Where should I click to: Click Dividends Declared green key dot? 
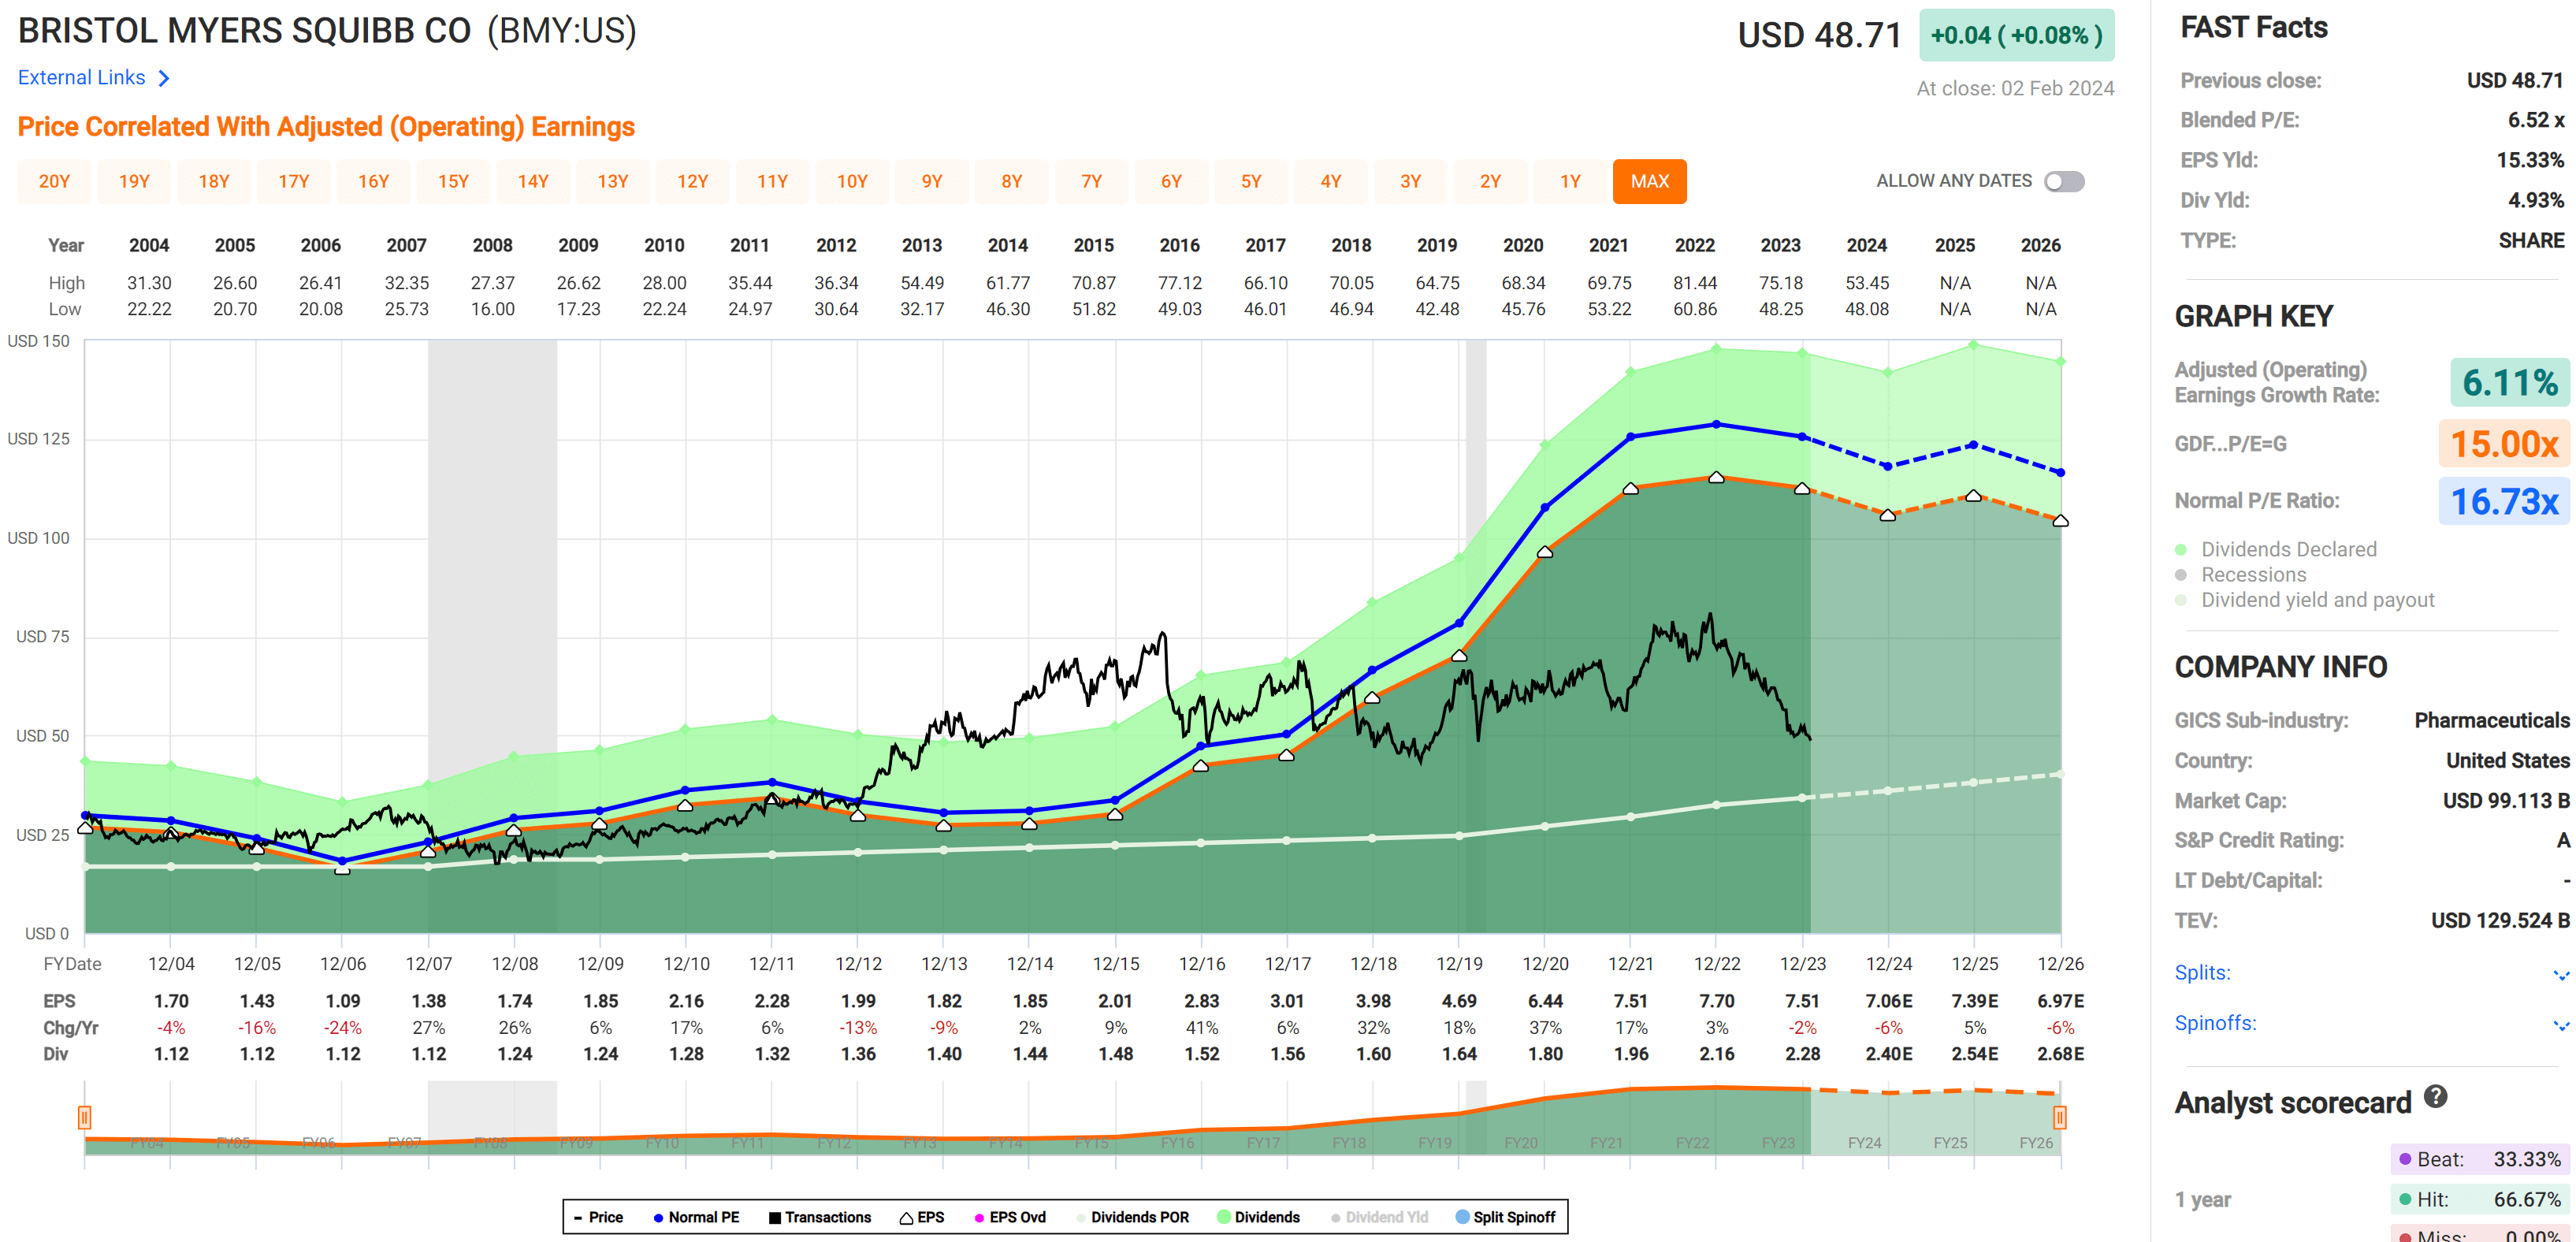(2181, 550)
